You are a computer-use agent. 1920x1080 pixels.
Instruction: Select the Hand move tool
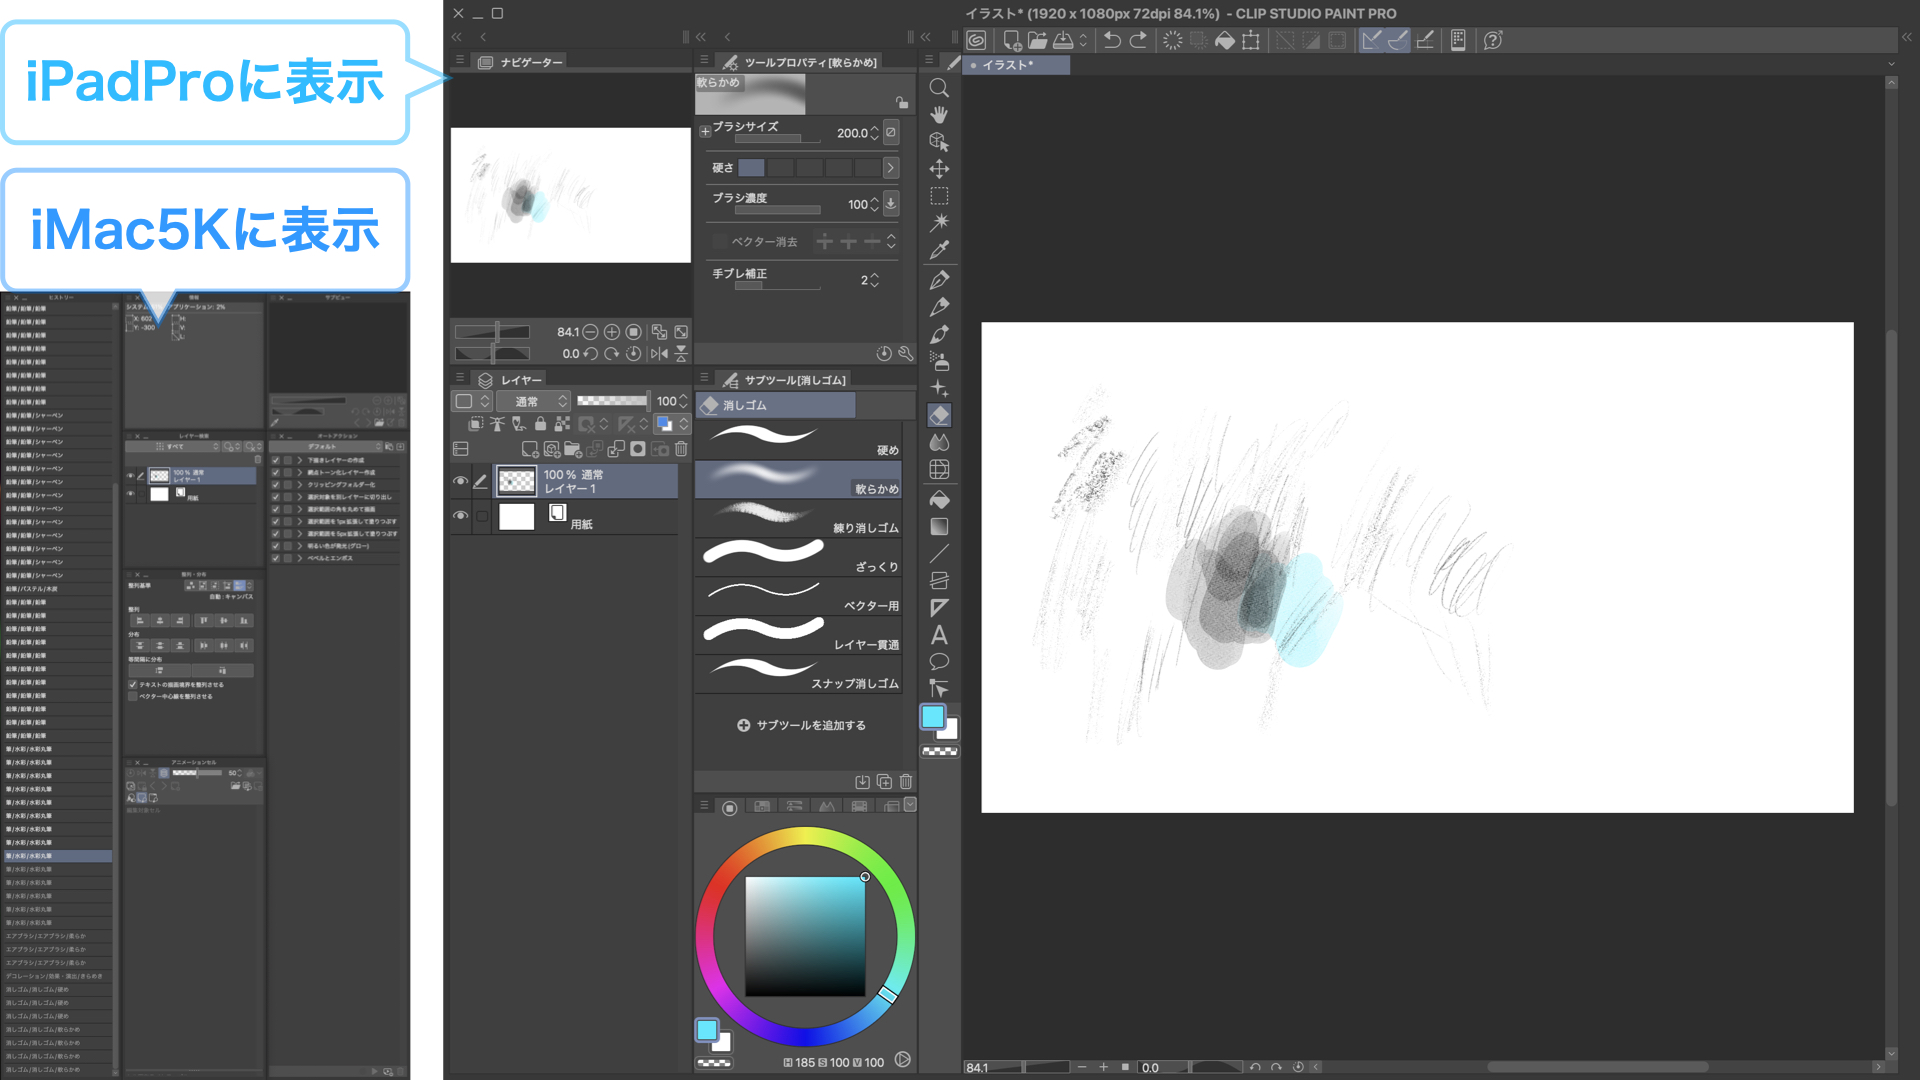(x=938, y=115)
